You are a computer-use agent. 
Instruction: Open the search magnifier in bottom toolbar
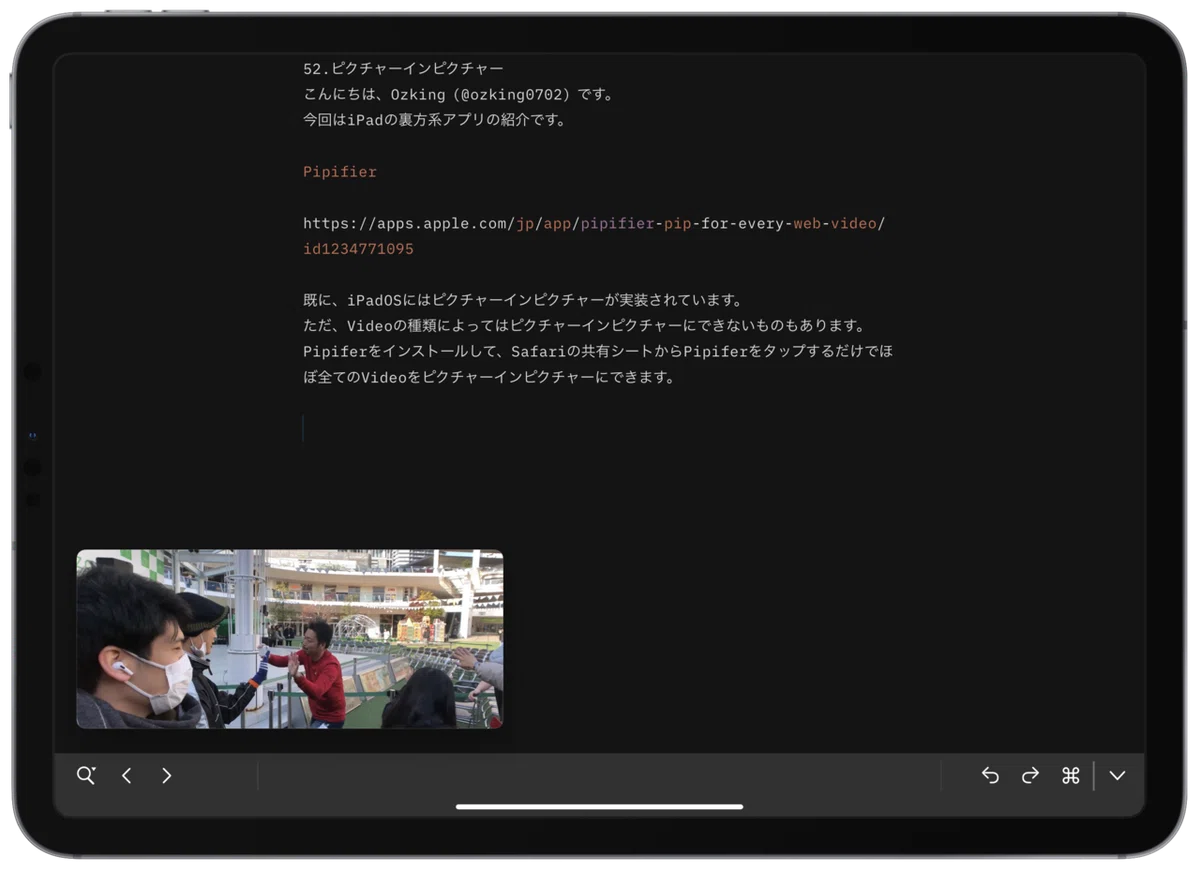[86, 775]
